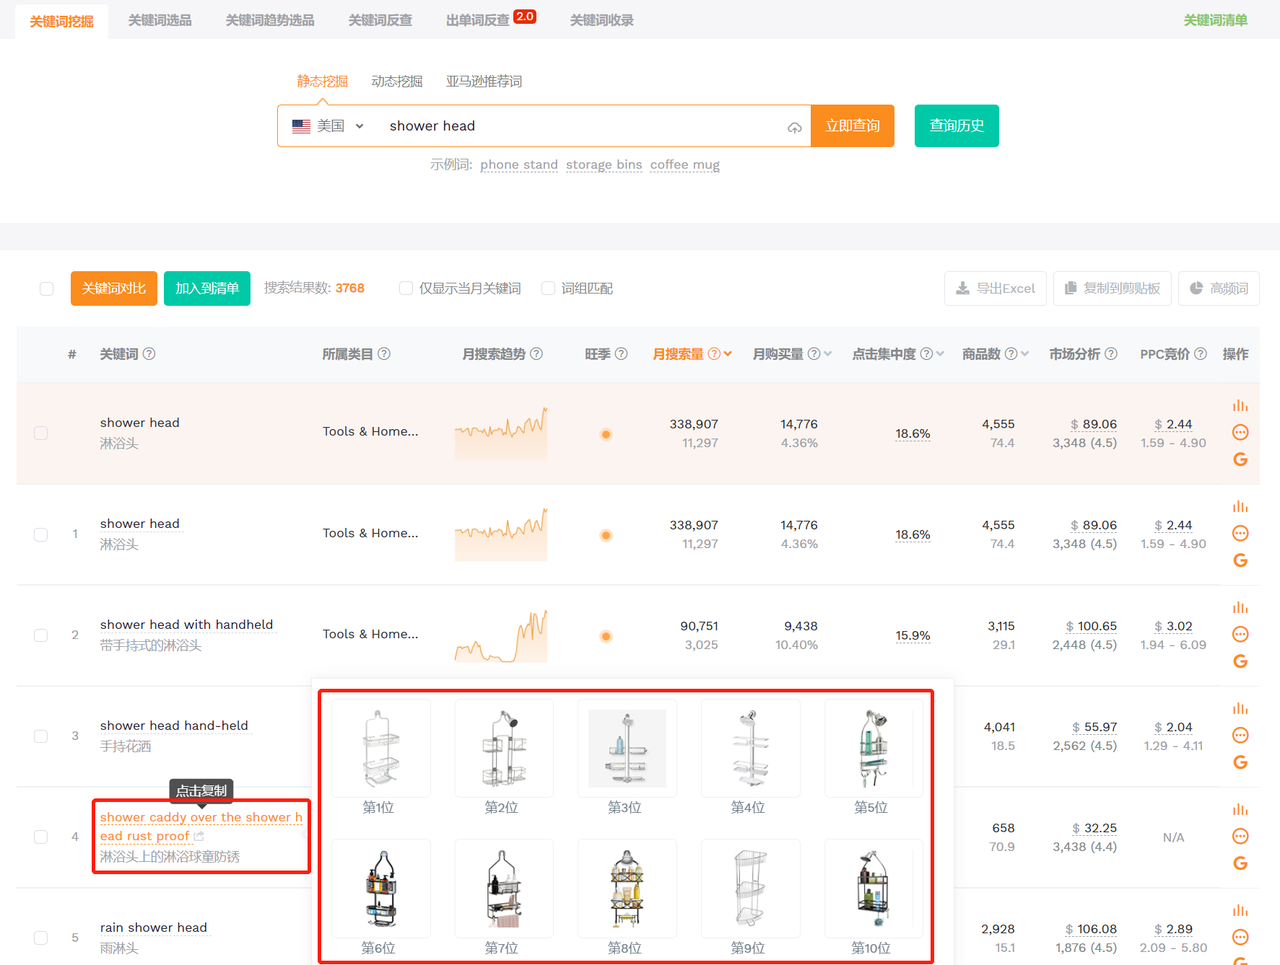Image resolution: width=1280 pixels, height=965 pixels.
Task: Click the 查询历史 green button
Action: coord(956,125)
